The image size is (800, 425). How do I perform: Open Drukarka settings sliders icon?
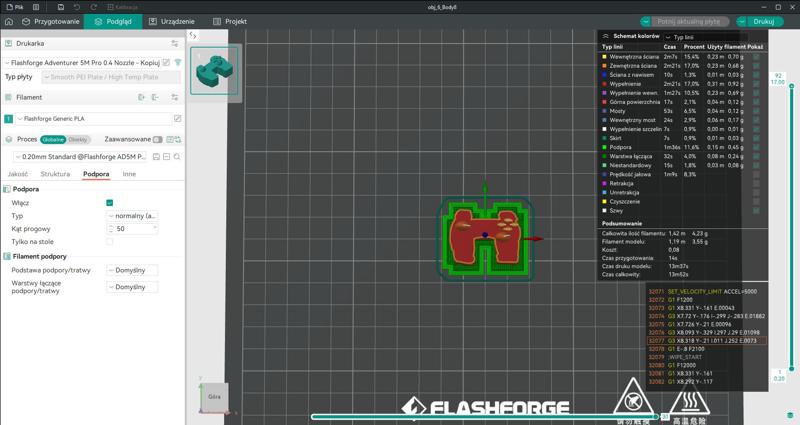pos(175,43)
